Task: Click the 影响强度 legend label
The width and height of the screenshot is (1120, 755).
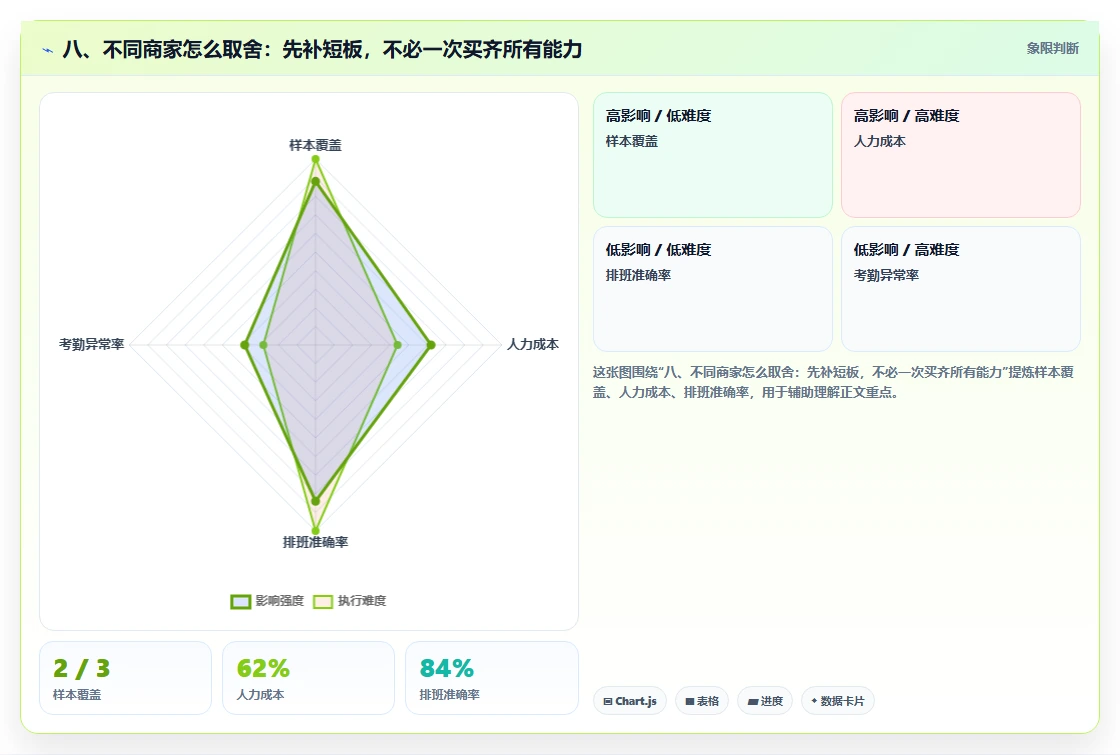Action: pos(280,601)
